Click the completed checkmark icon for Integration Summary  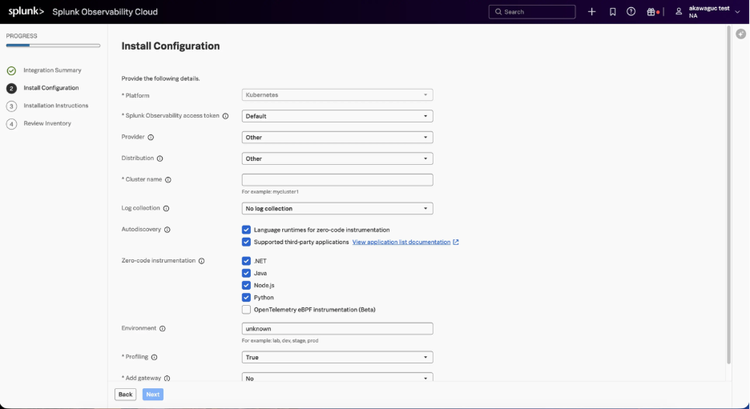pos(11,71)
